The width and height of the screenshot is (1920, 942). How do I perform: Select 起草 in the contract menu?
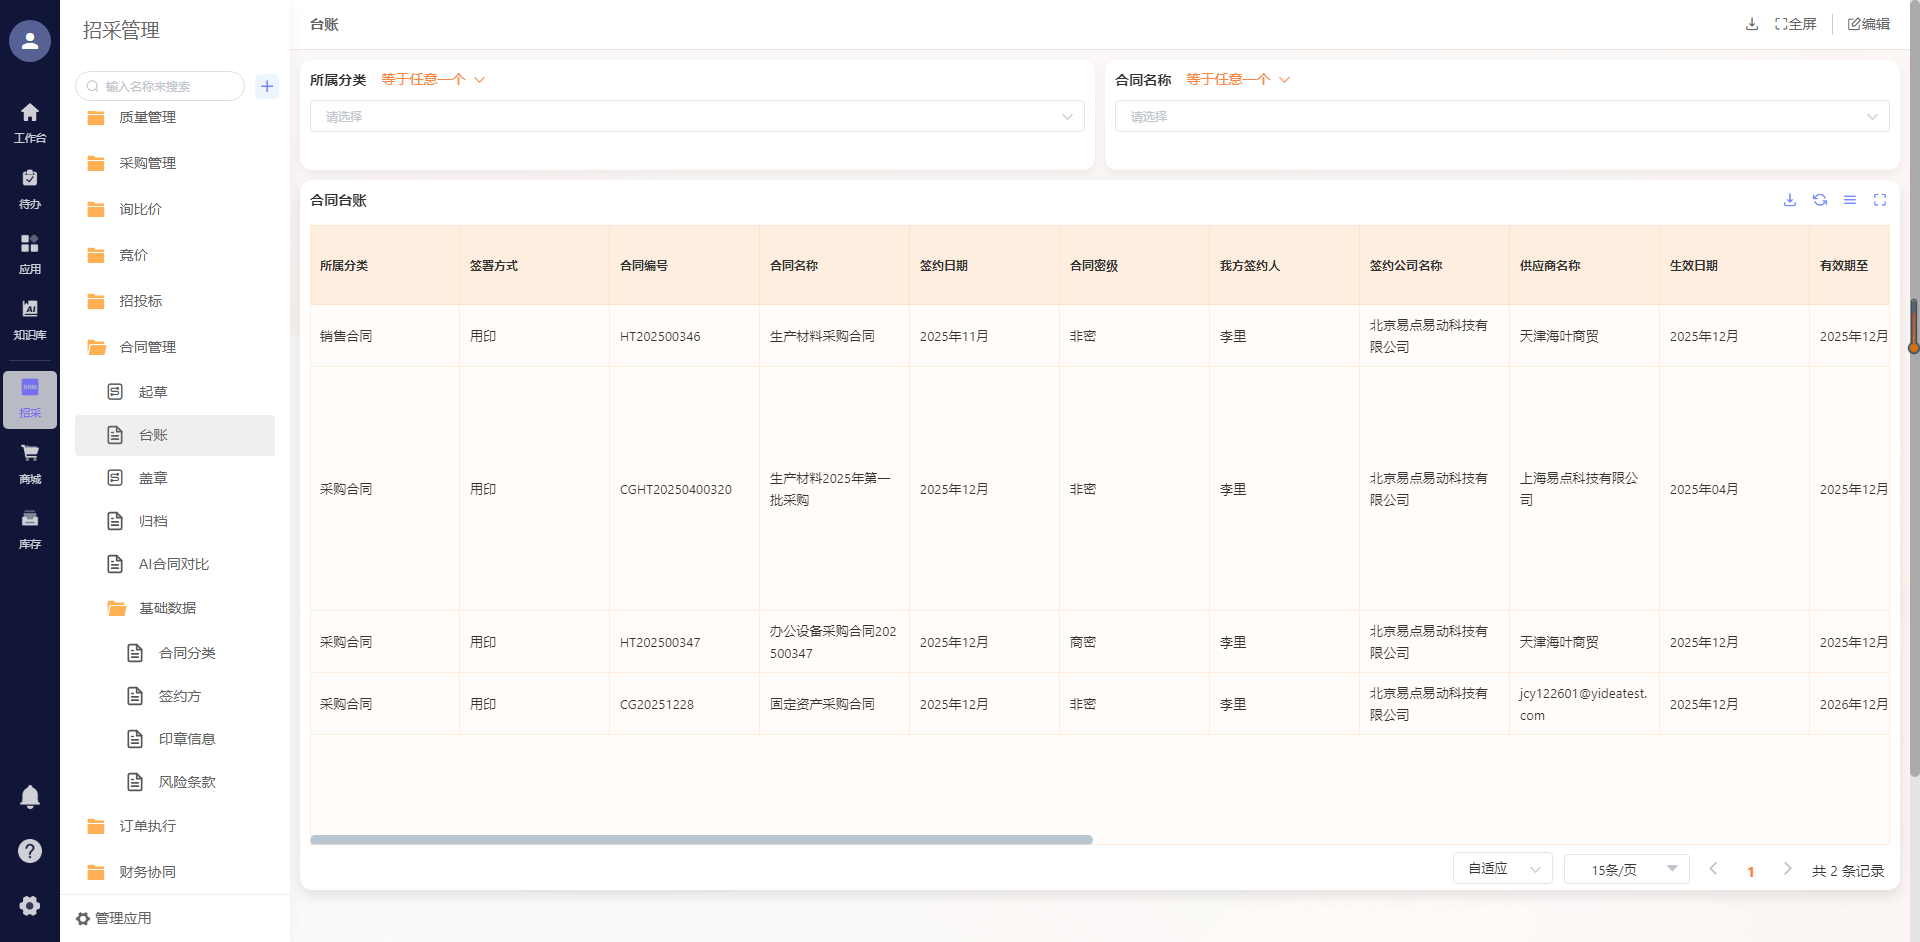(x=153, y=392)
